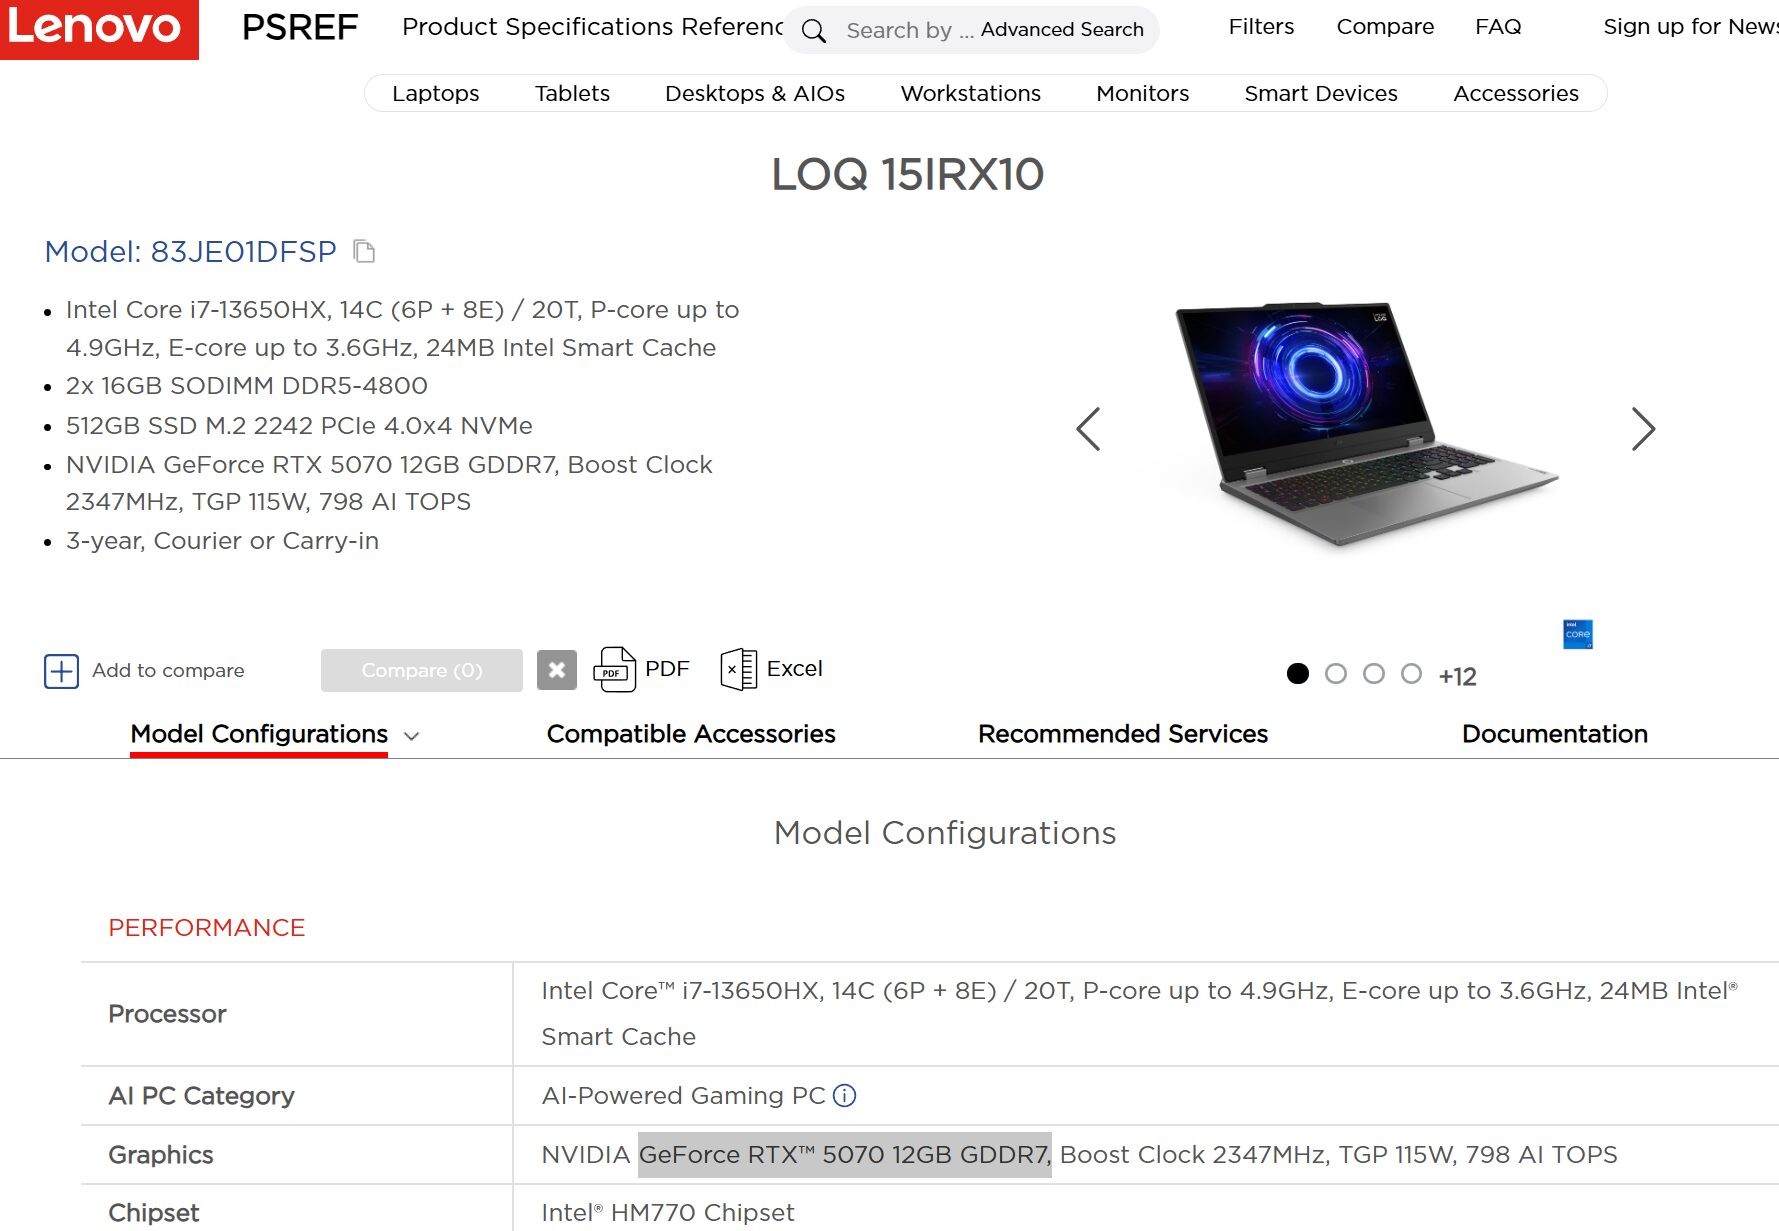The image size is (1779, 1231).
Task: Export specs with the Excel icon
Action: pos(738,669)
